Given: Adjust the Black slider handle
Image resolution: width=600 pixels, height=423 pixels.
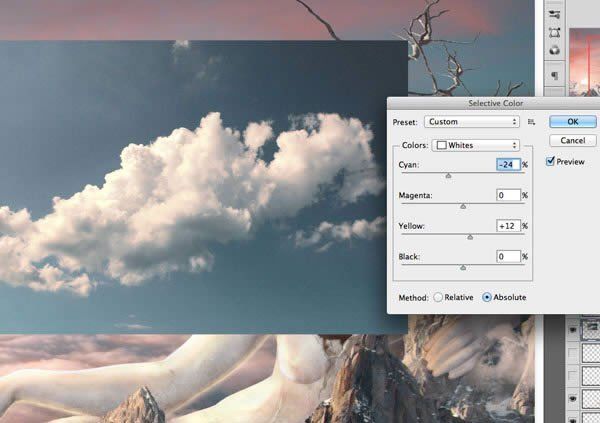Looking at the screenshot, I should click(463, 268).
